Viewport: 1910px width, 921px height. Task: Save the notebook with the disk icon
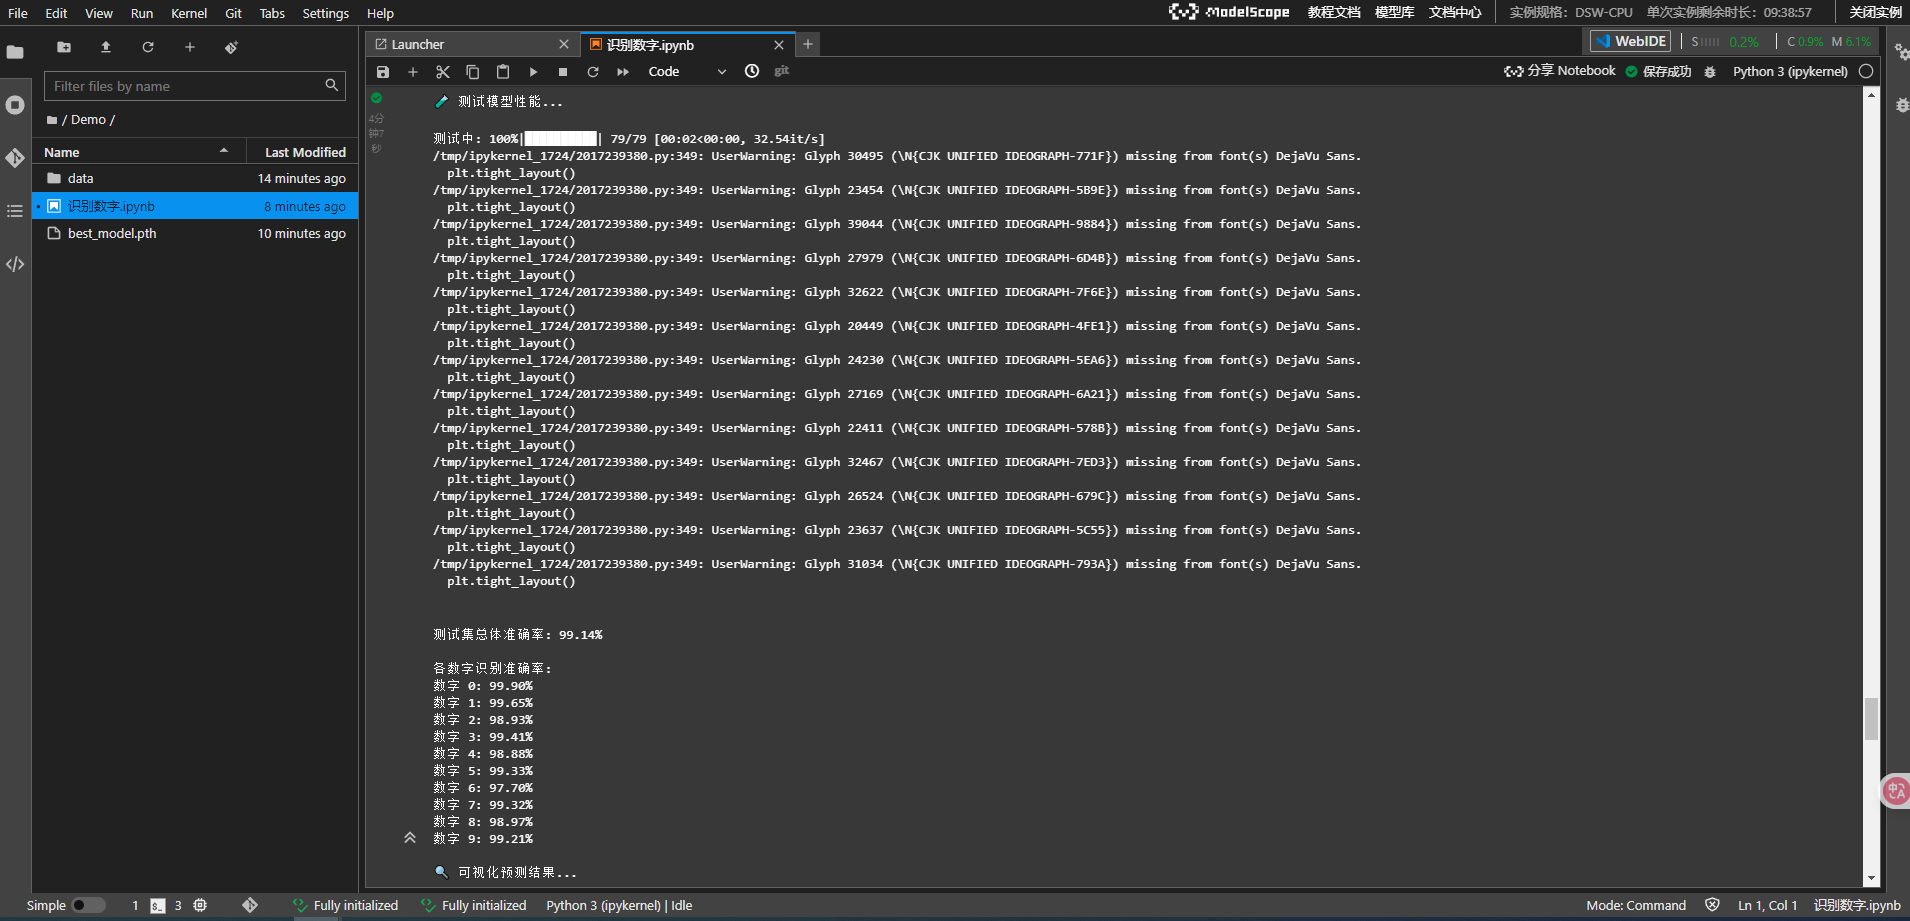pos(383,72)
